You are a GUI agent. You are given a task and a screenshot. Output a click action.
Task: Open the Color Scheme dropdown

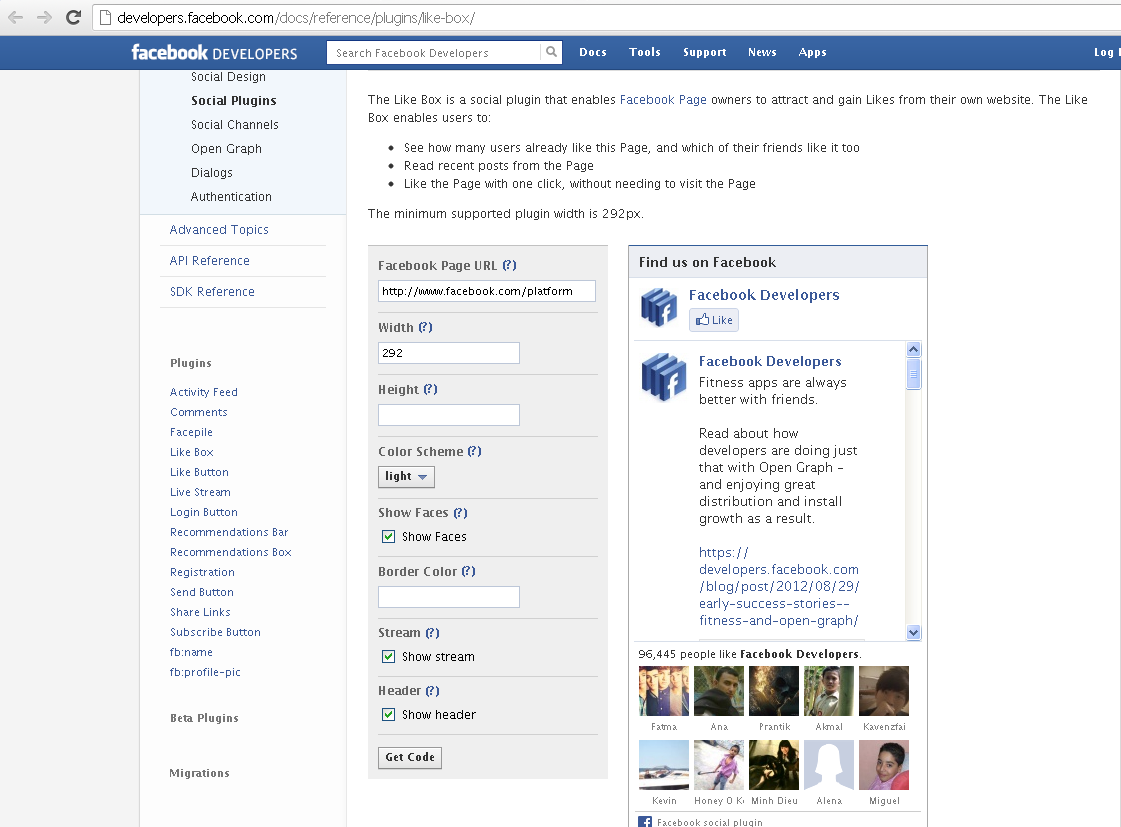[406, 477]
